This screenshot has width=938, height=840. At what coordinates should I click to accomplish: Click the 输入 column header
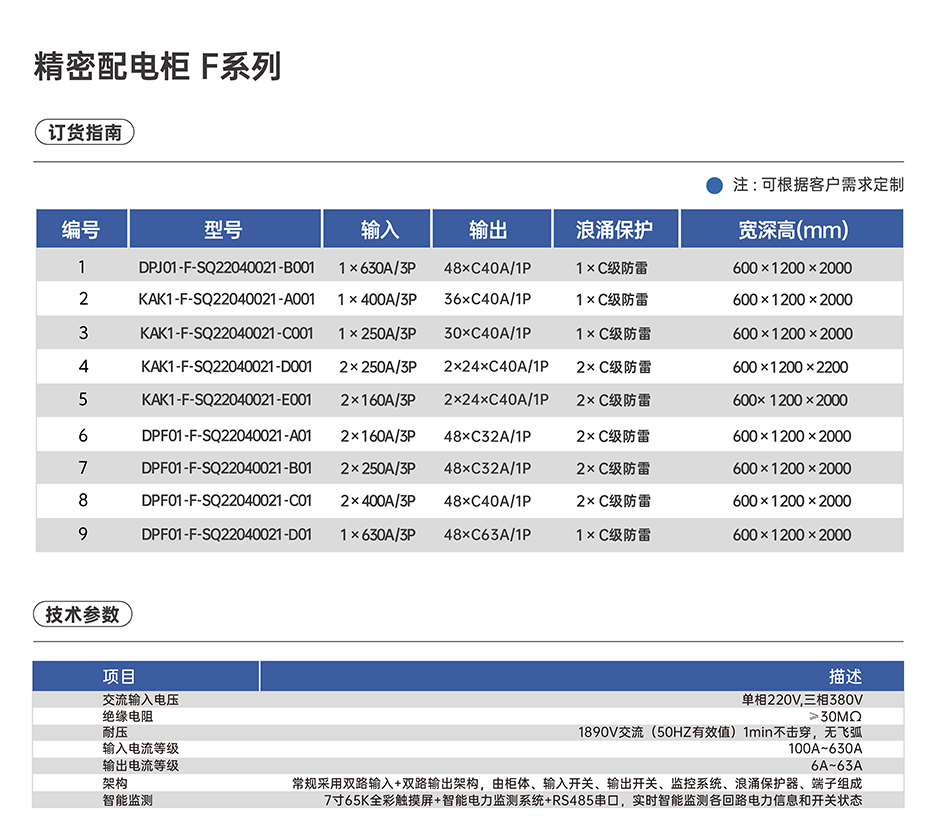click(x=377, y=229)
